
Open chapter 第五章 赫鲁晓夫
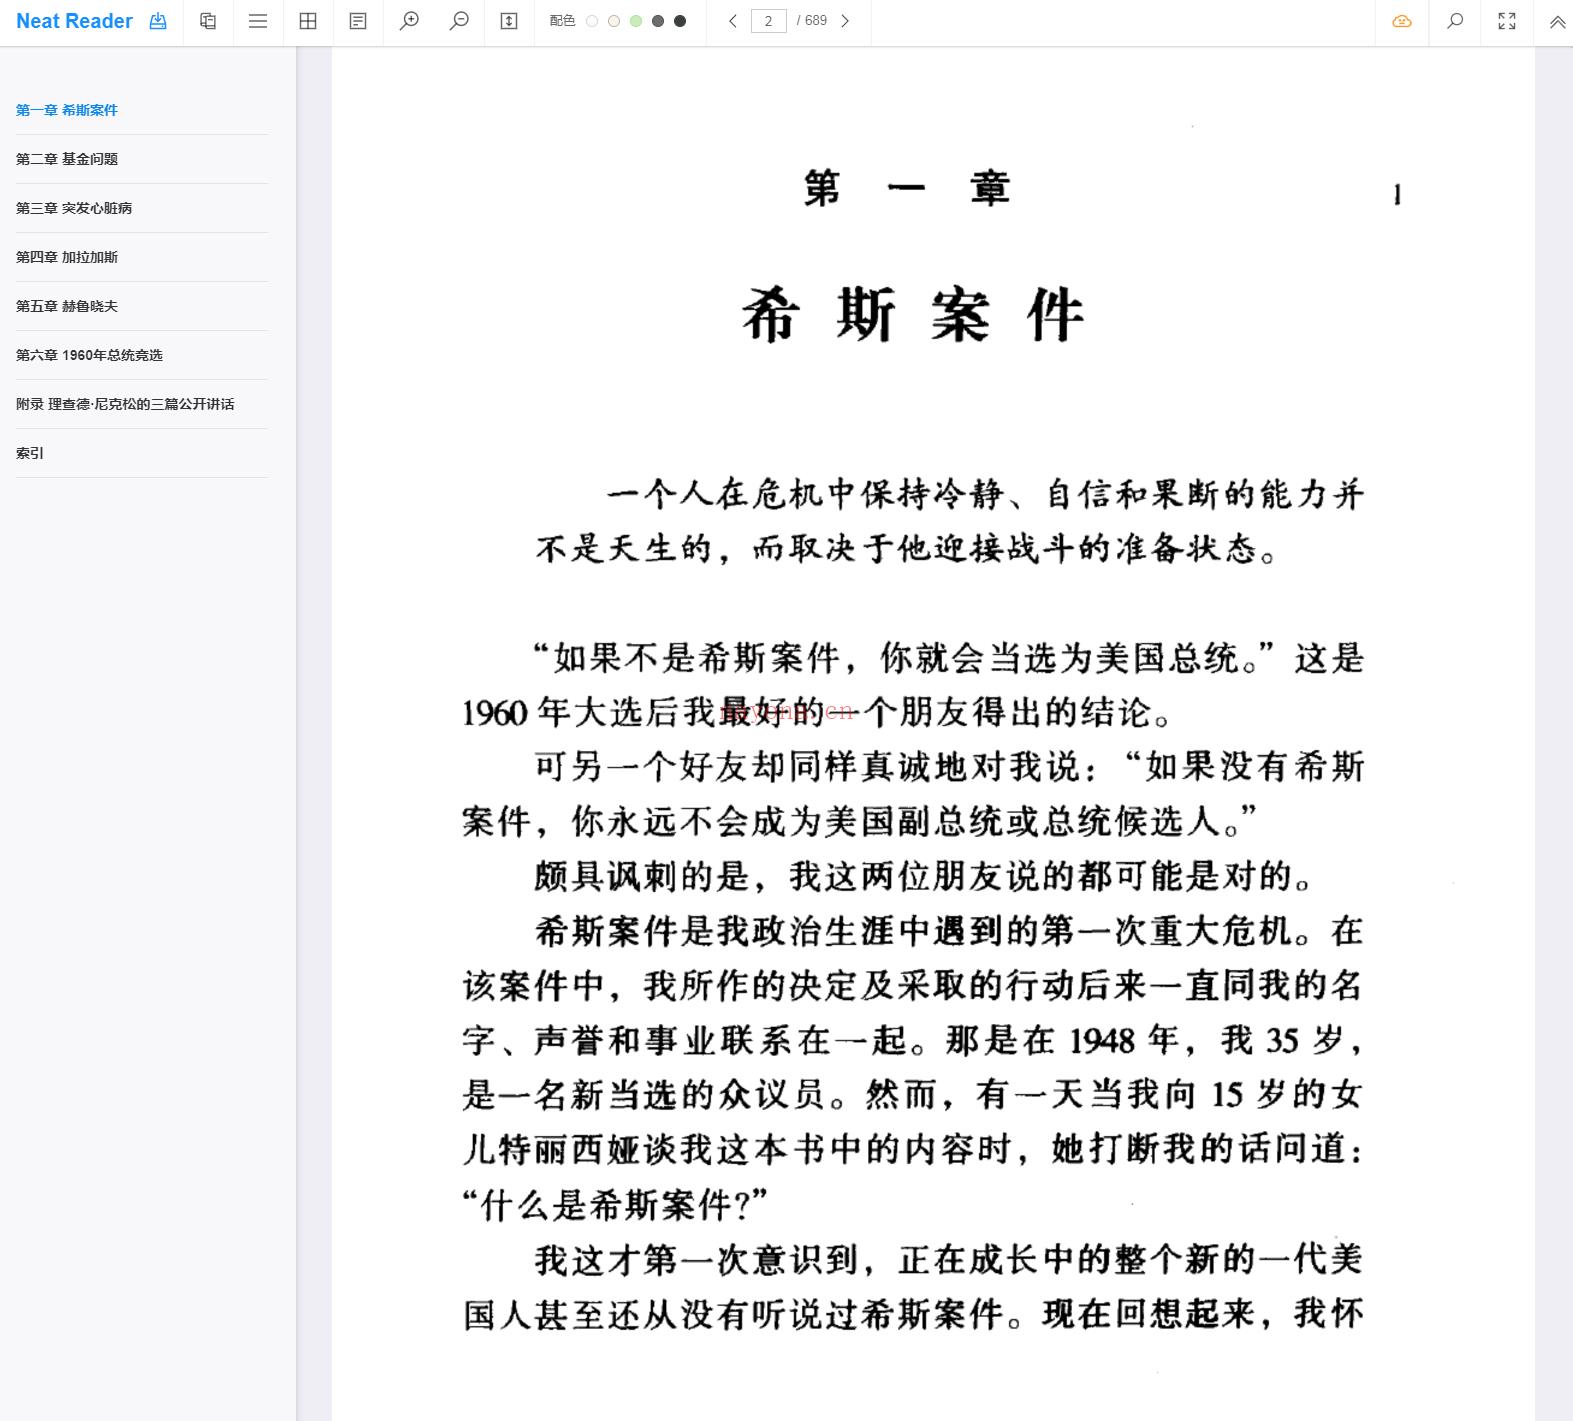click(x=67, y=306)
